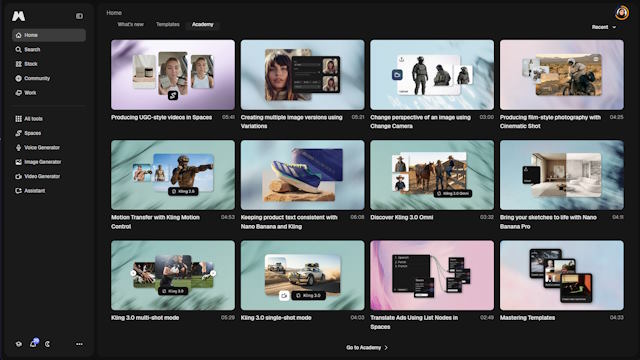Click the 04:53 duration of Motion Transfer
Viewport: 640px width, 360px height.
[228, 218]
